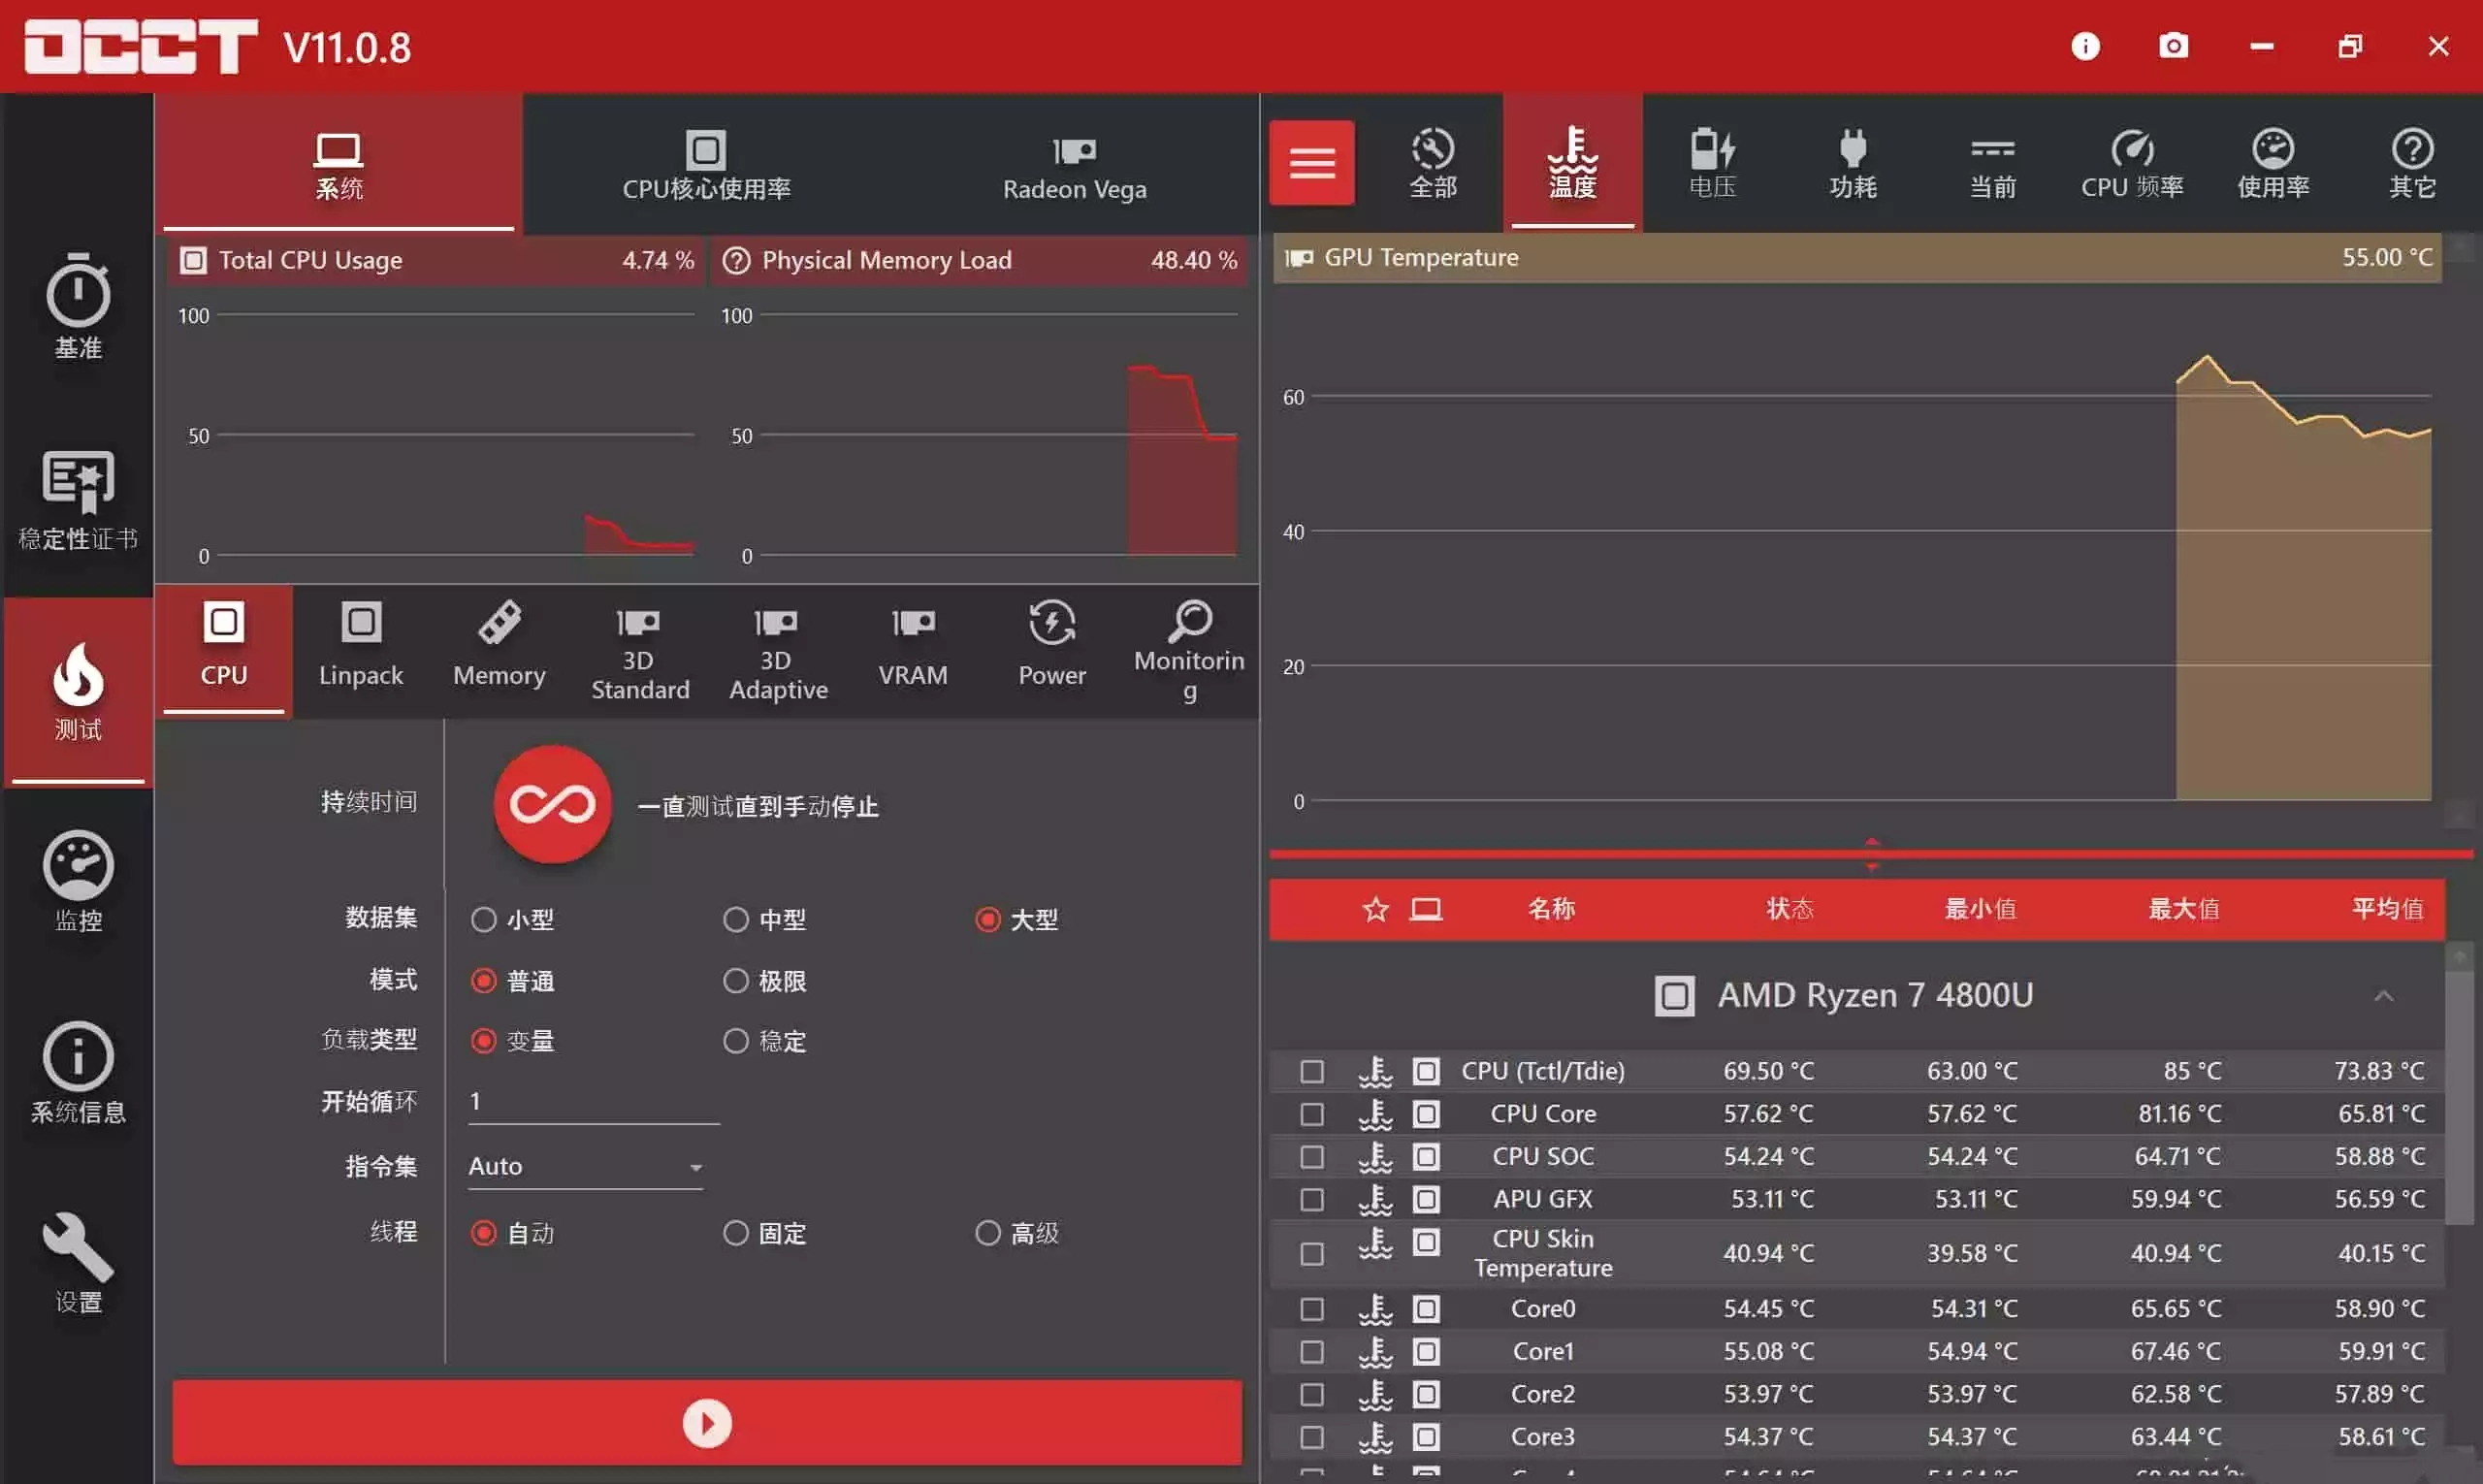Image resolution: width=2483 pixels, height=1484 pixels.
Task: Start the test with the play button
Action: [707, 1422]
